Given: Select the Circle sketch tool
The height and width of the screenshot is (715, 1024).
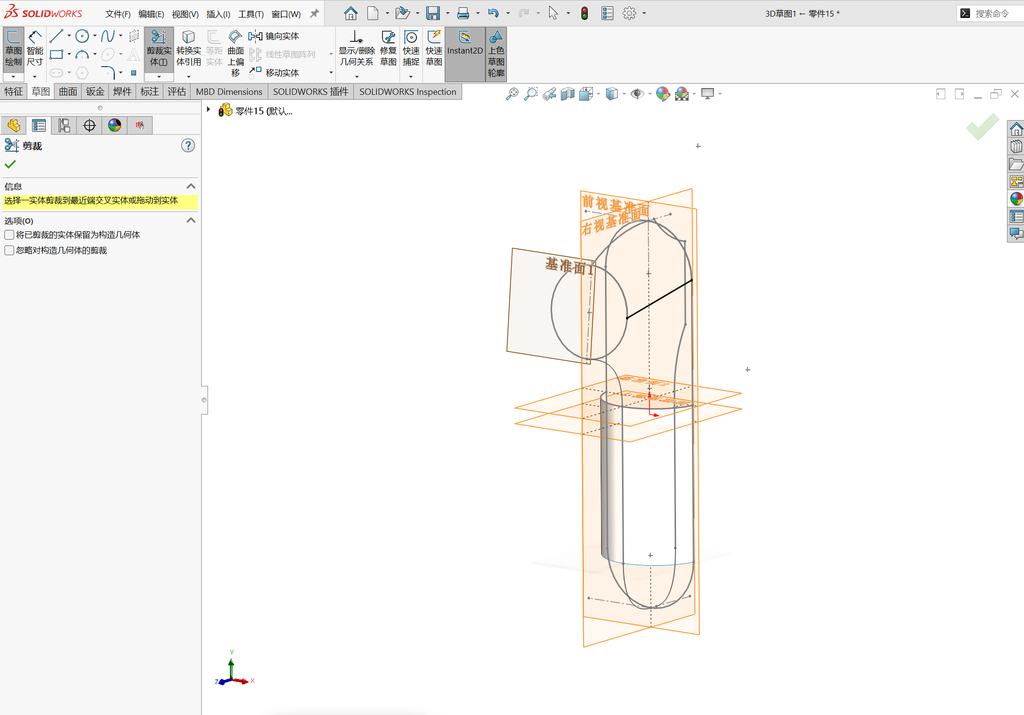Looking at the screenshot, I should click(82, 36).
